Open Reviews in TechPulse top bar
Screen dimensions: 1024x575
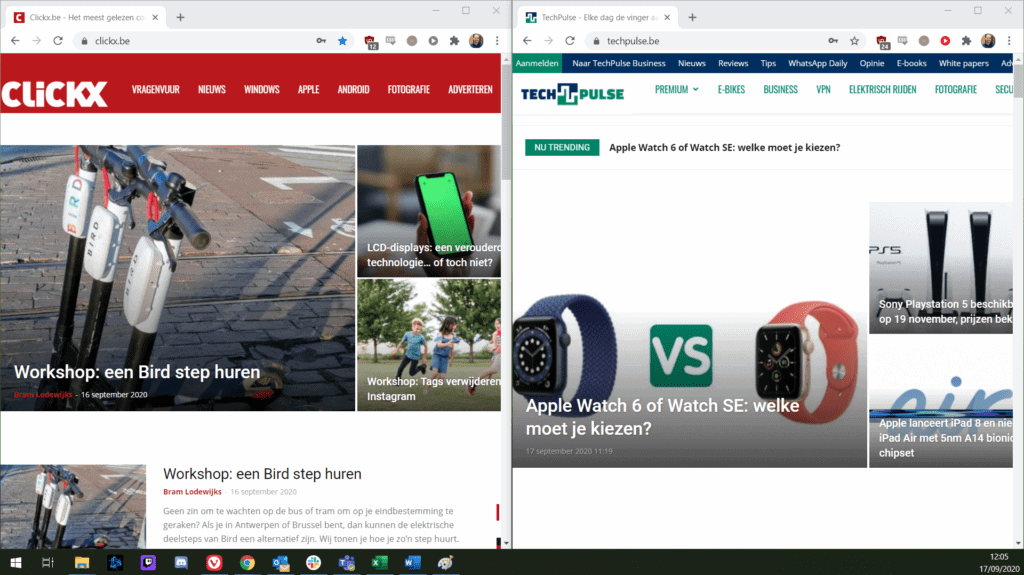733,63
